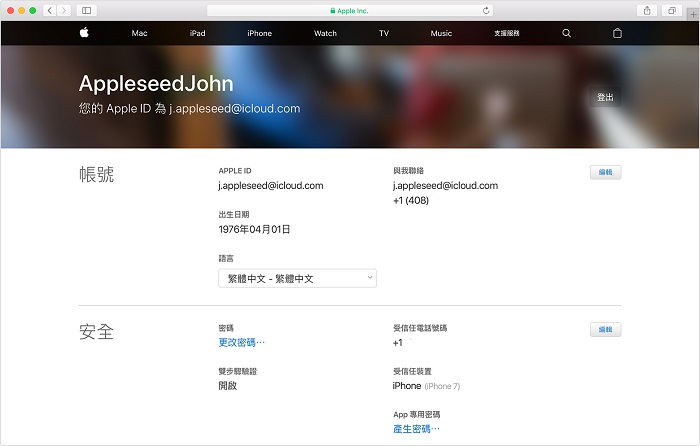The width and height of the screenshot is (700, 446).
Task: Click the Safari address bar
Action: click(x=350, y=10)
